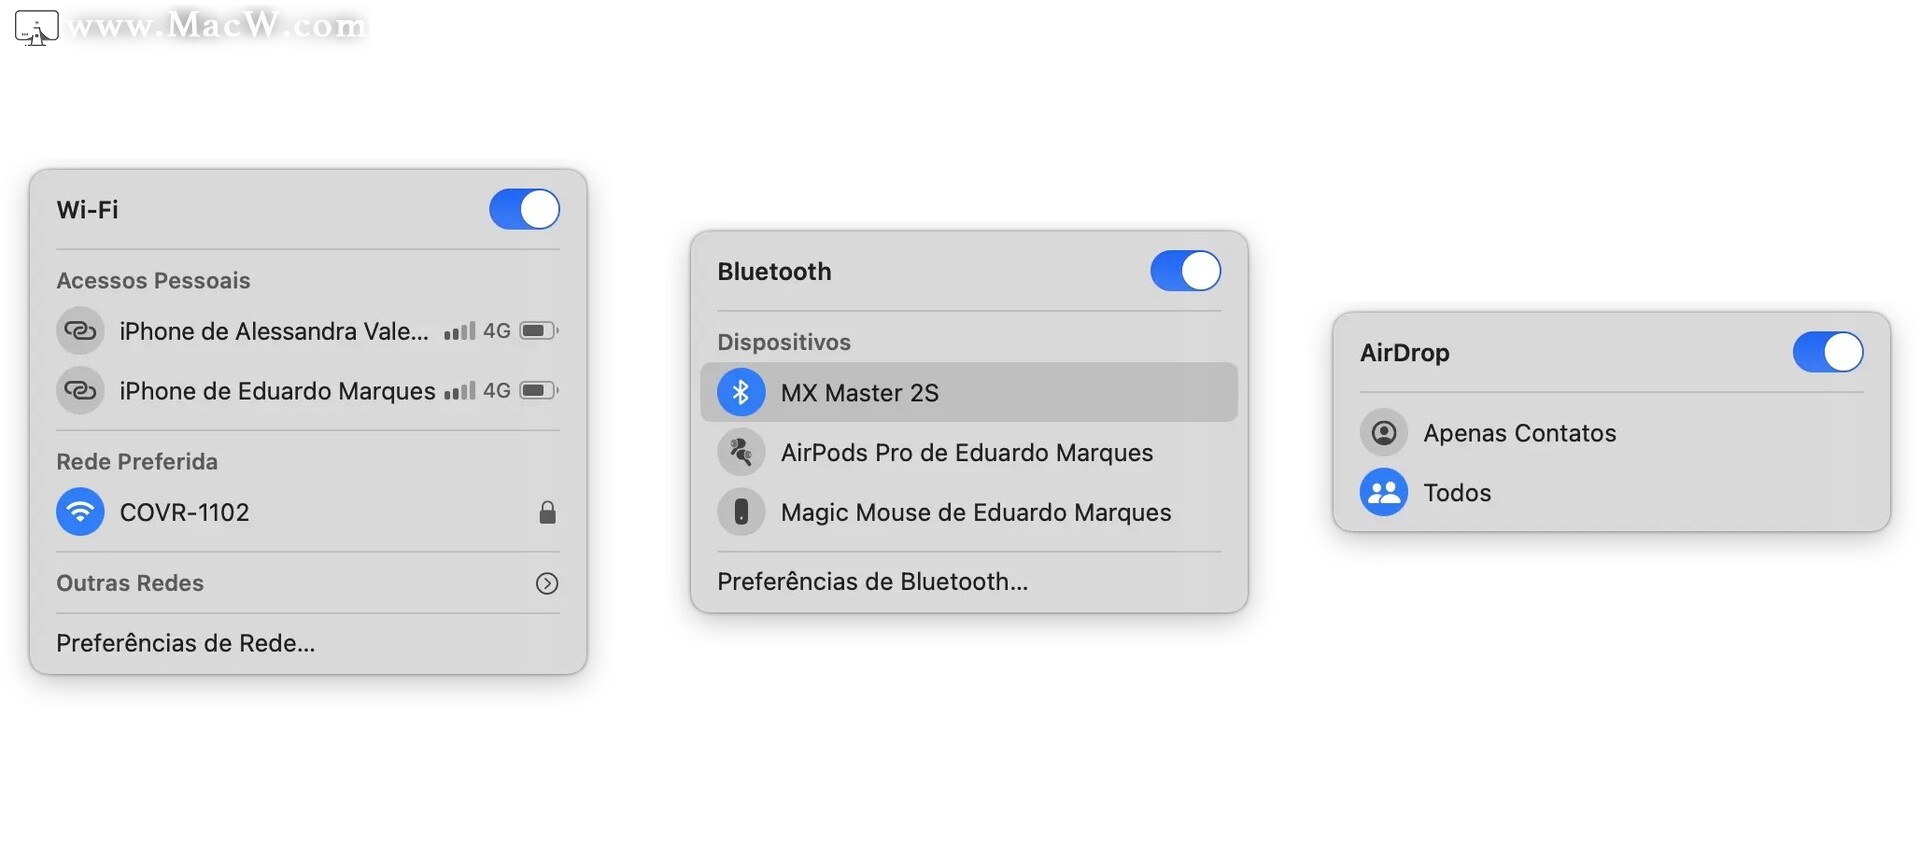Expand Outras Redes with the arrow
The height and width of the screenshot is (856, 1920).
point(547,583)
